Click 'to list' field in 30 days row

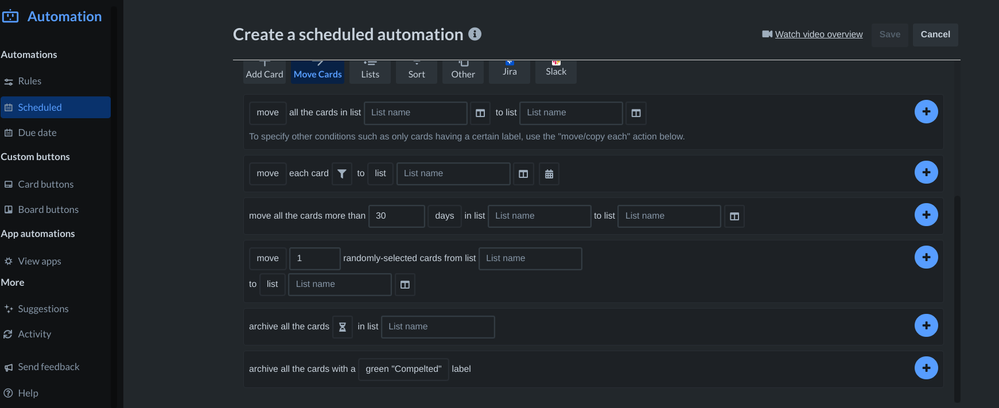670,216
